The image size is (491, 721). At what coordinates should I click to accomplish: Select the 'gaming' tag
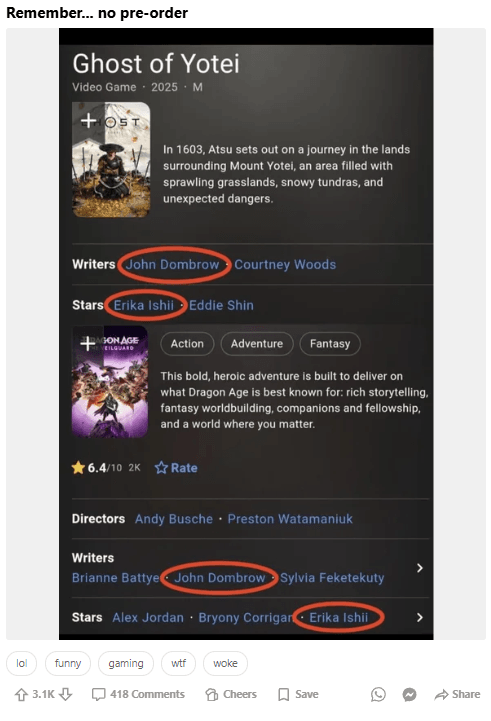[x=126, y=664]
